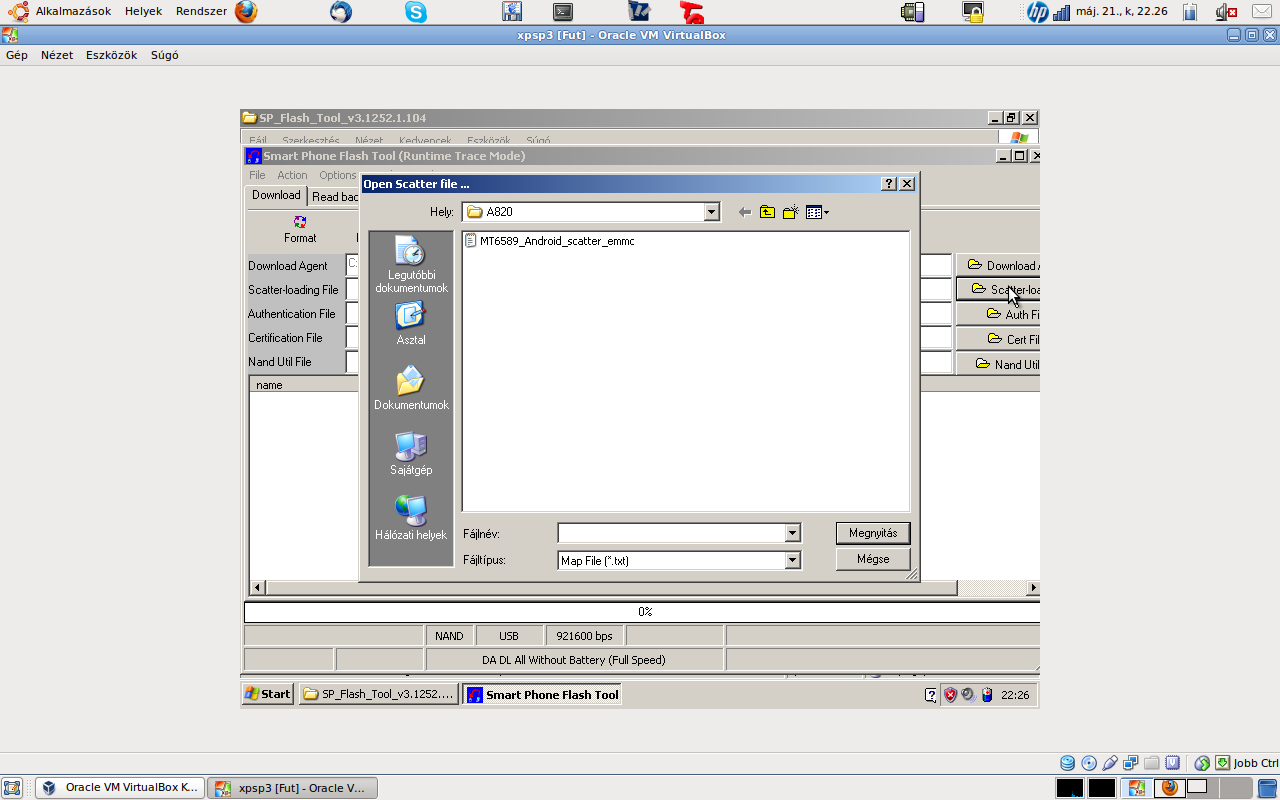Image resolution: width=1280 pixels, height=800 pixels.
Task: Open the Fájltípus file type dropdown
Action: tap(792, 561)
